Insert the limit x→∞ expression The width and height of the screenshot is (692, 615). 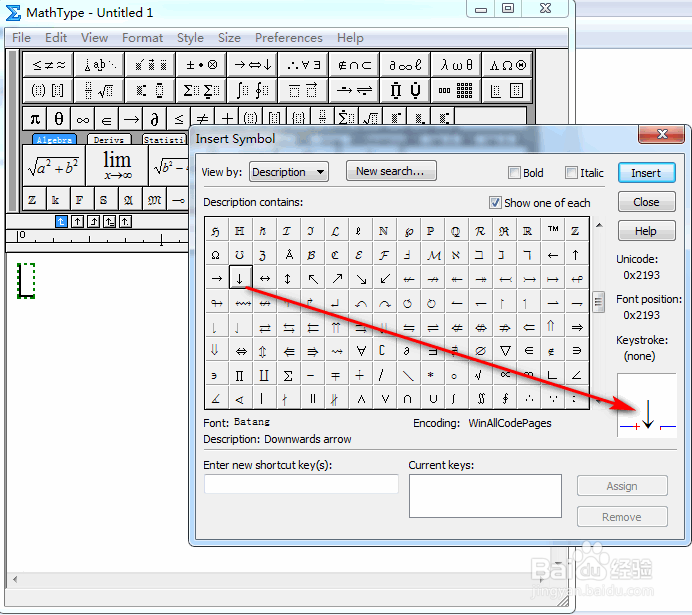[117, 166]
